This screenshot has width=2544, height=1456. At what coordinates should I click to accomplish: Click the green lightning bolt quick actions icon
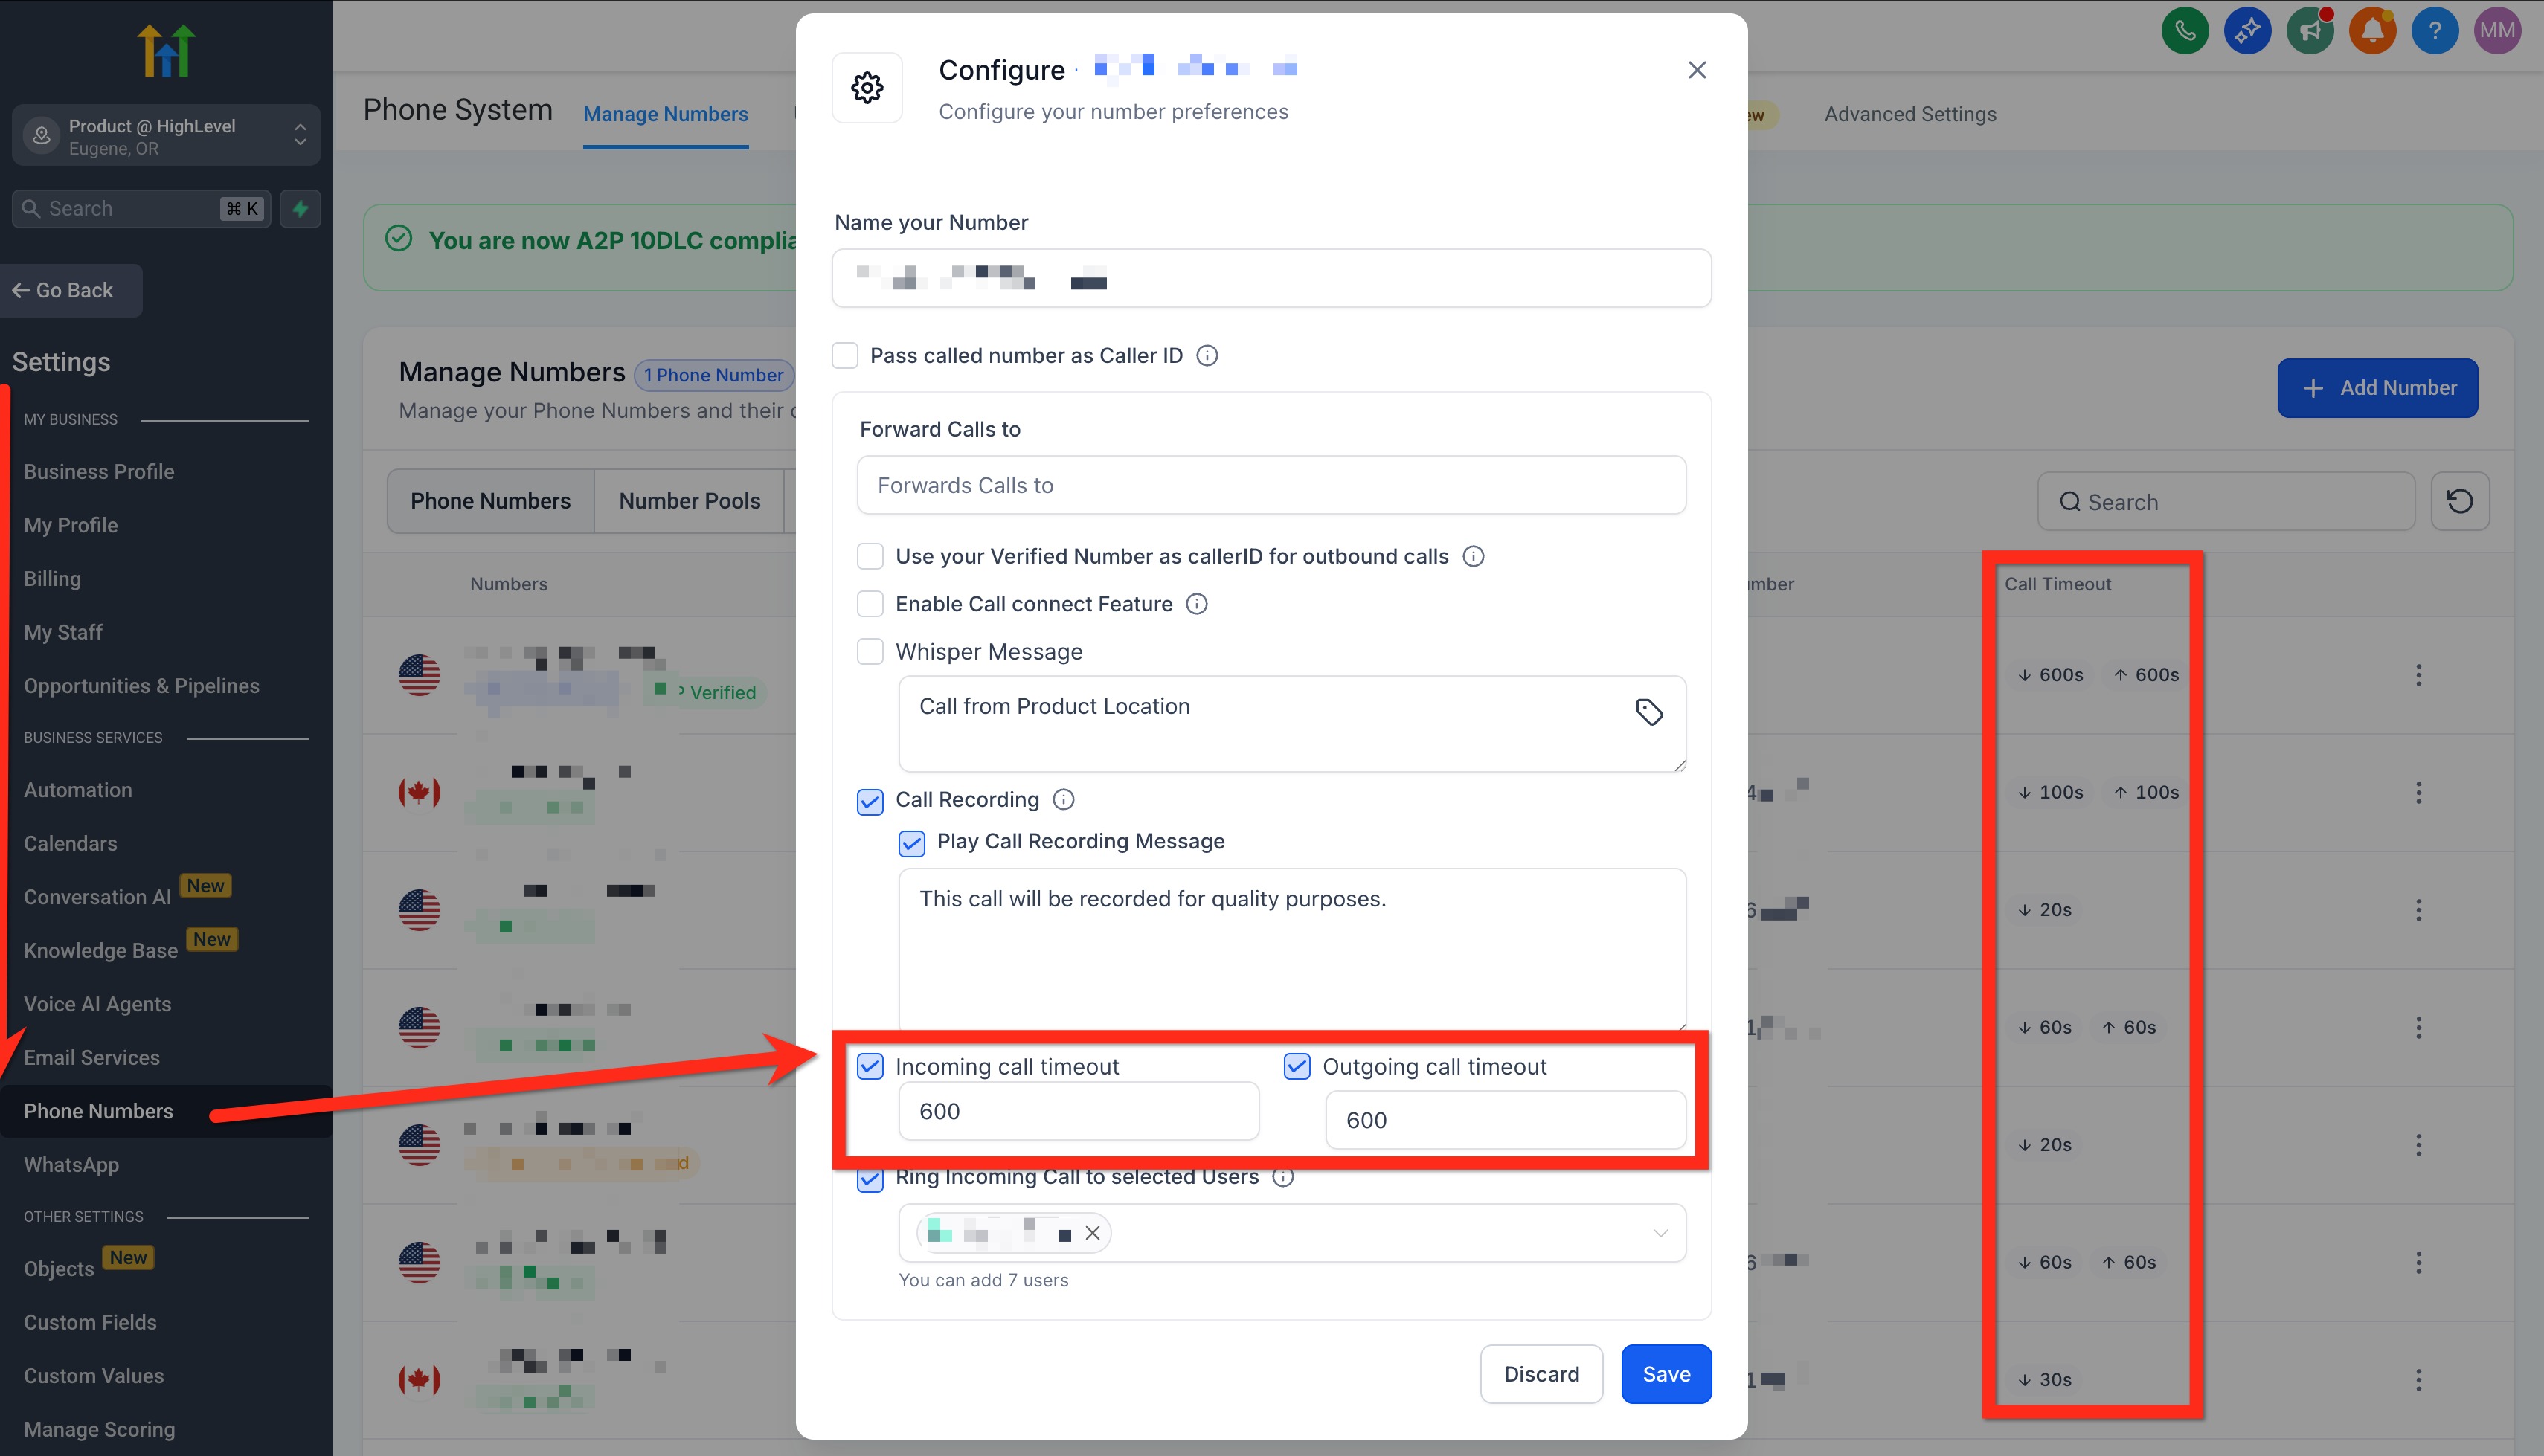[300, 209]
